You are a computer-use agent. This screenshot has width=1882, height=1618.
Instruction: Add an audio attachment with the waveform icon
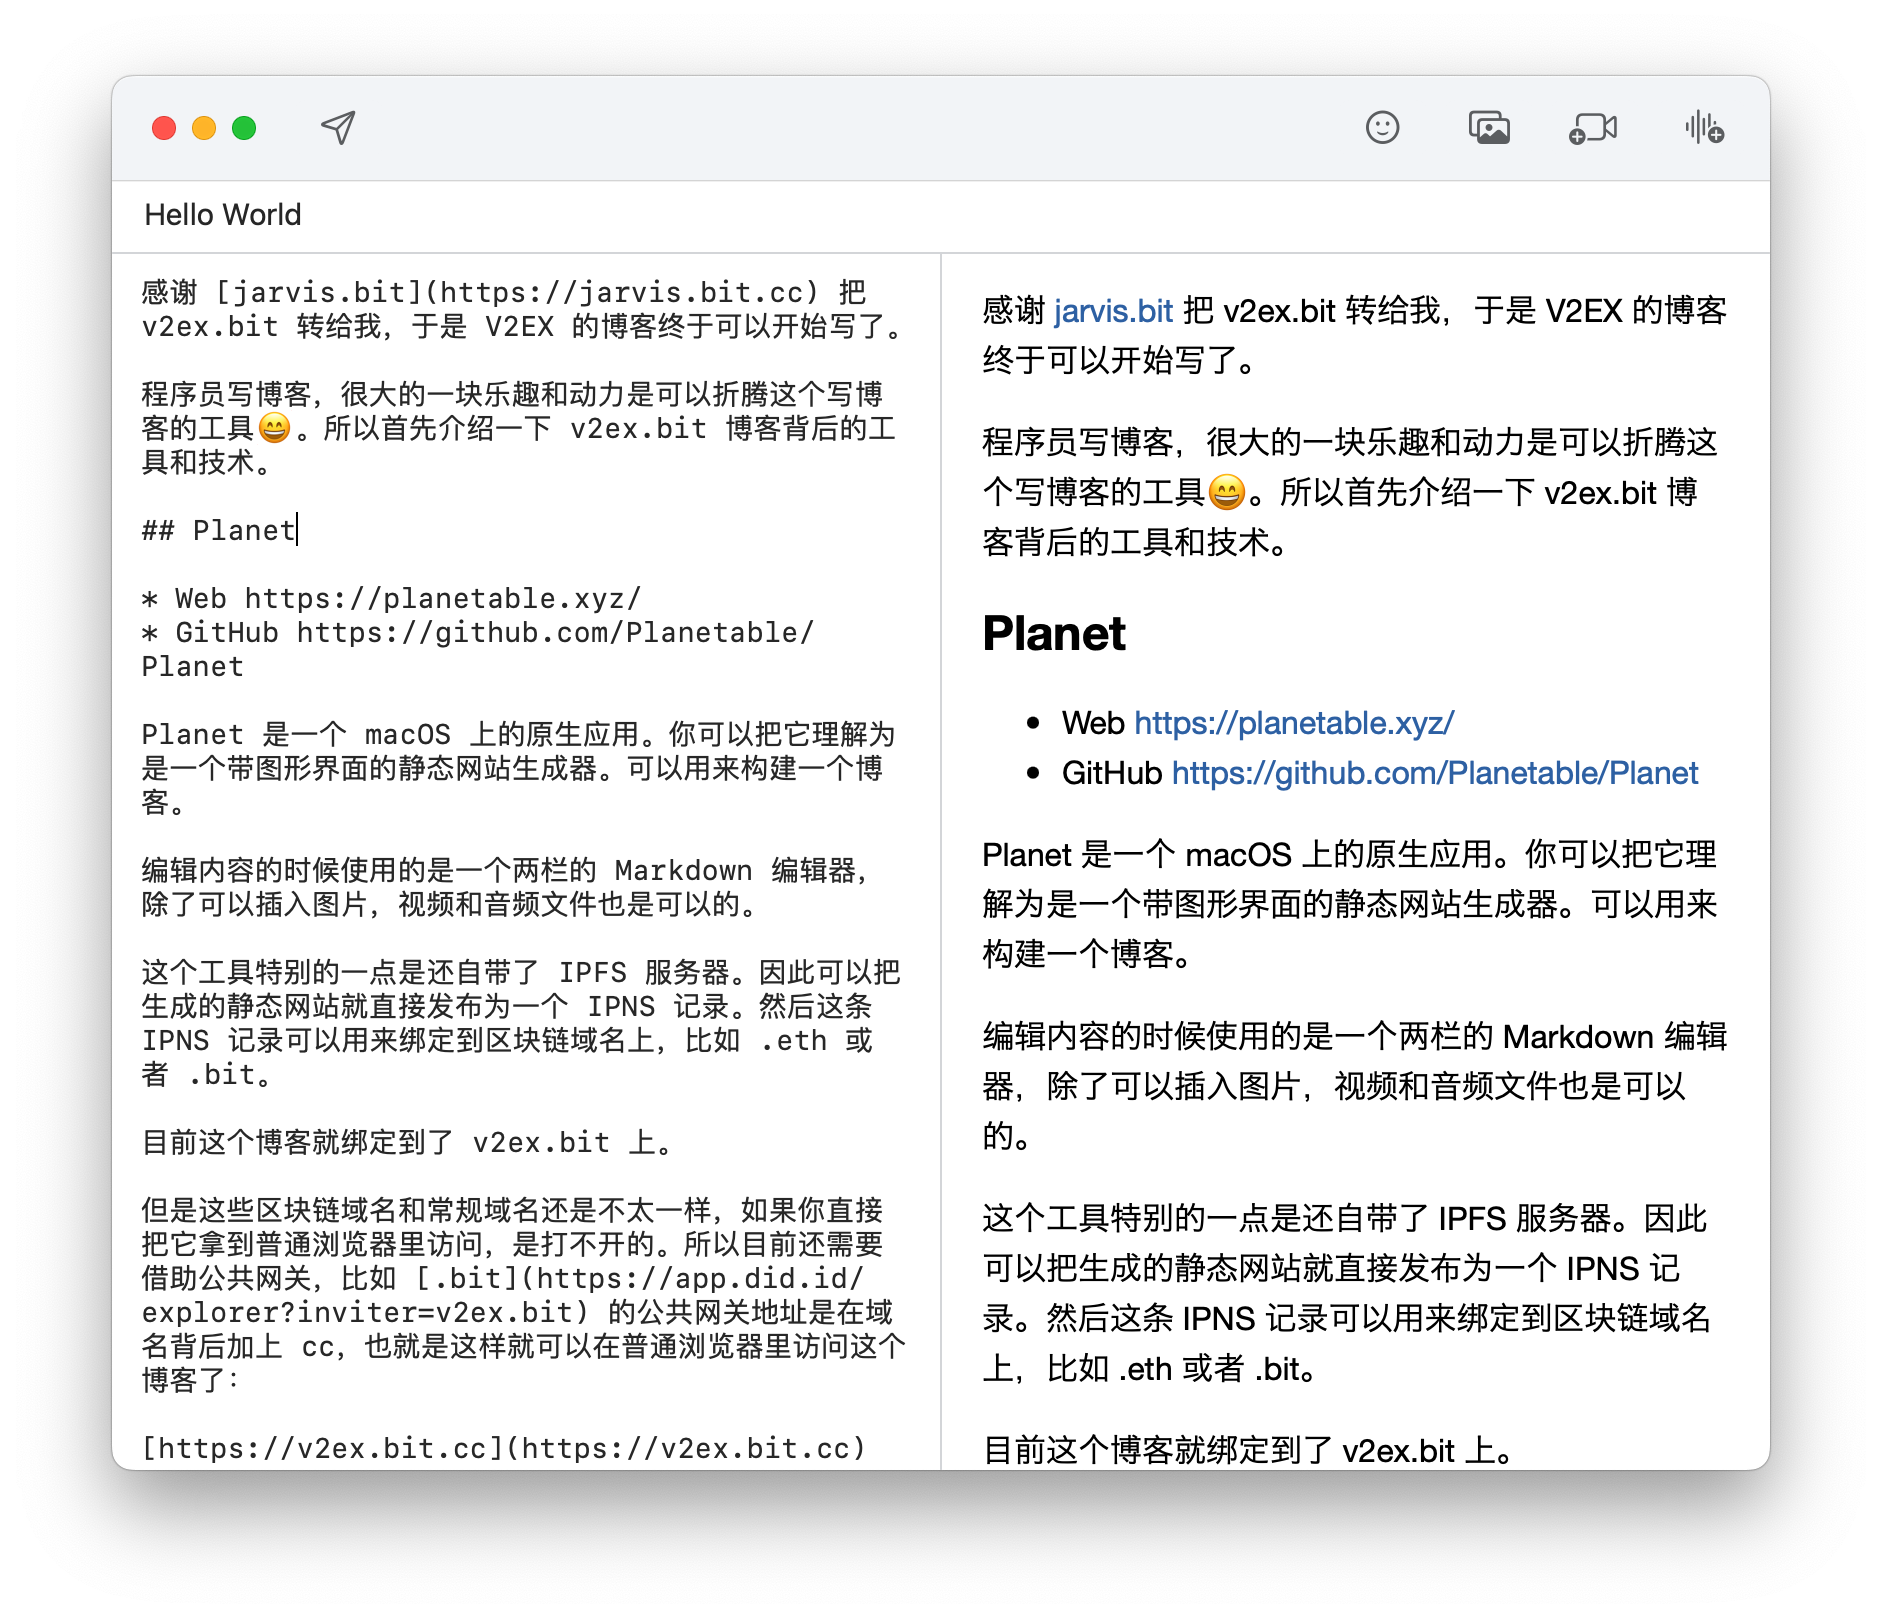click(x=1702, y=128)
